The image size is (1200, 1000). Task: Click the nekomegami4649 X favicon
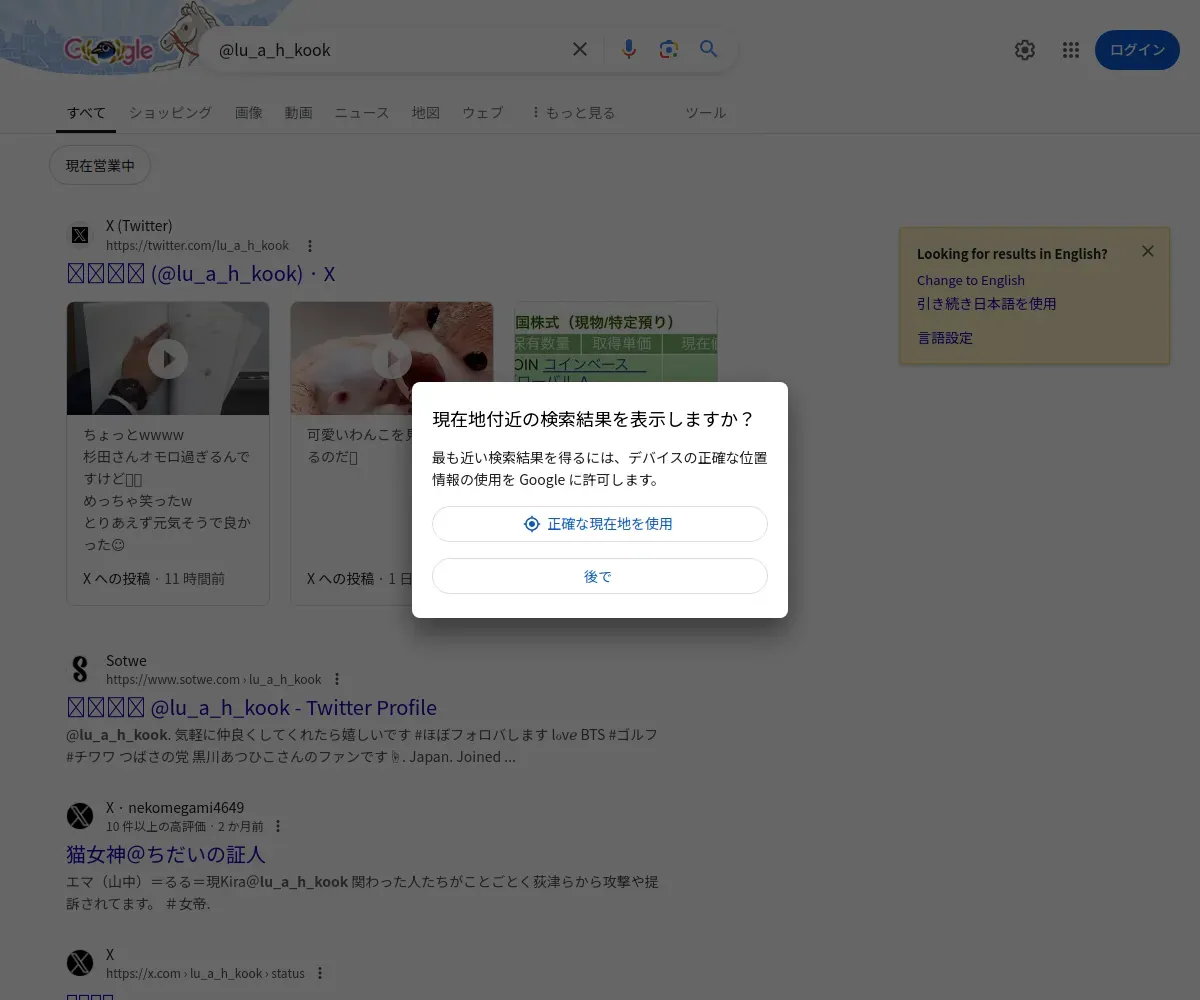(80, 816)
